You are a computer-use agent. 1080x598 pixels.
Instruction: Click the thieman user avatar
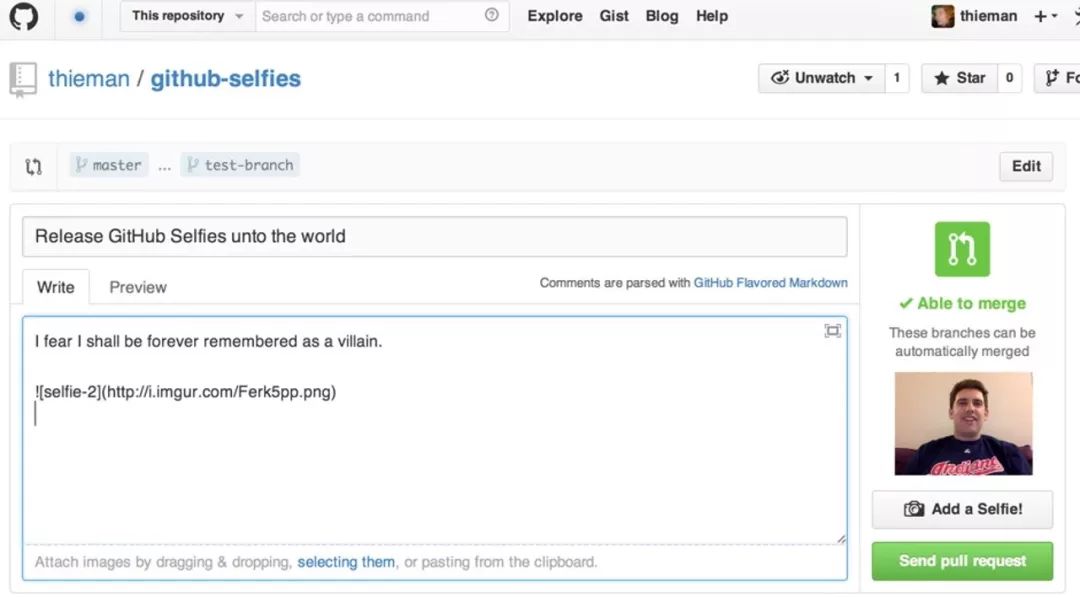(942, 16)
